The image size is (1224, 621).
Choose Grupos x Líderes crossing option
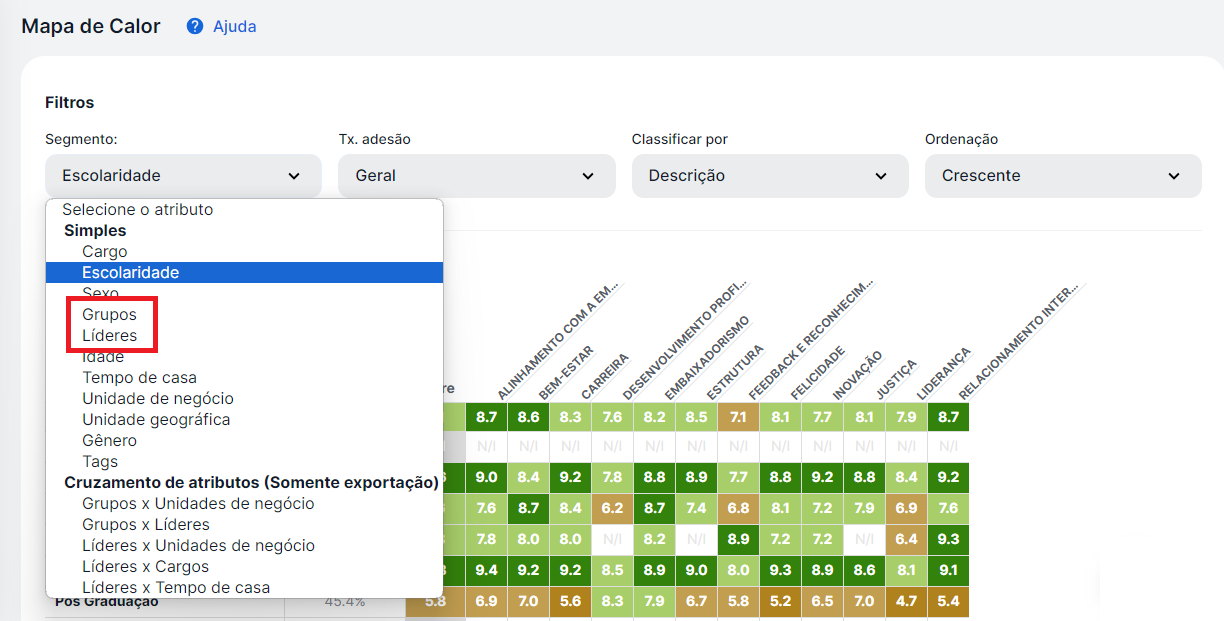tap(146, 525)
